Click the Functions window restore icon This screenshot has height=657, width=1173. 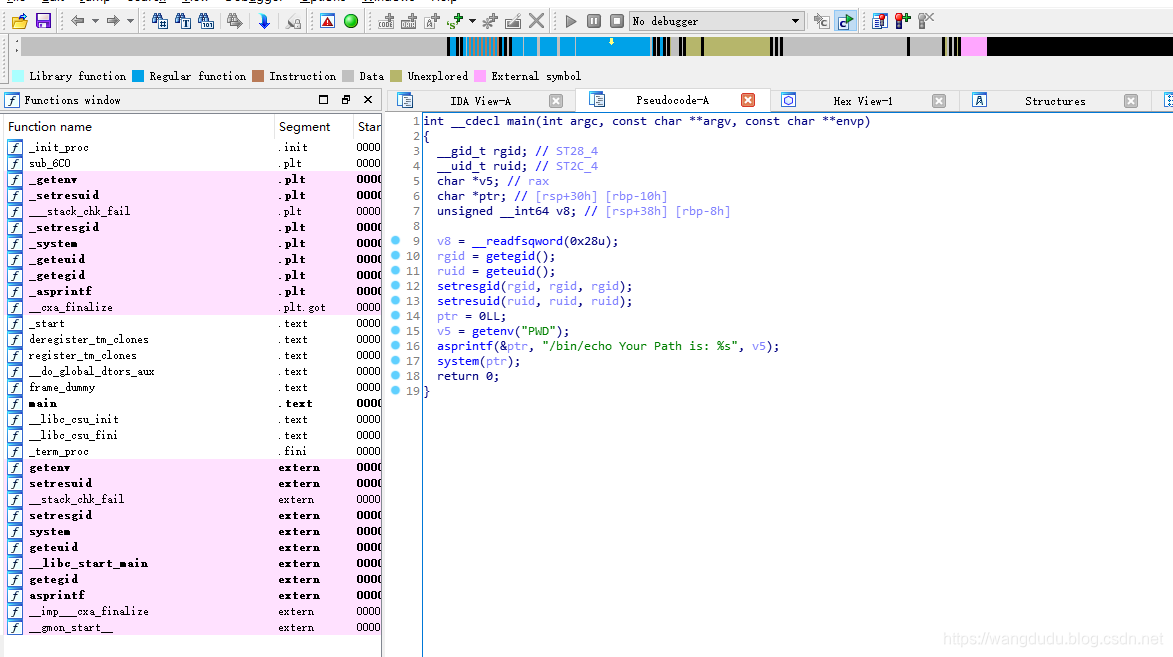click(346, 100)
